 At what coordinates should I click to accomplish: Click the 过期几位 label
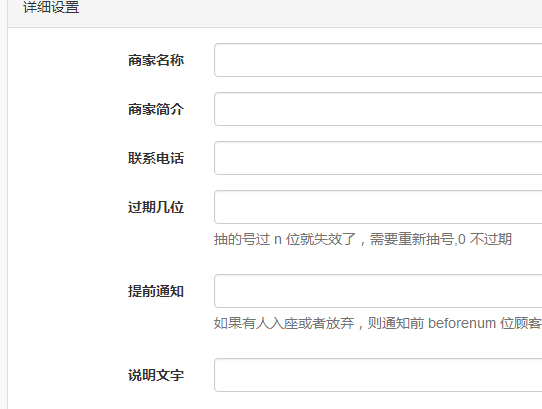pos(156,207)
